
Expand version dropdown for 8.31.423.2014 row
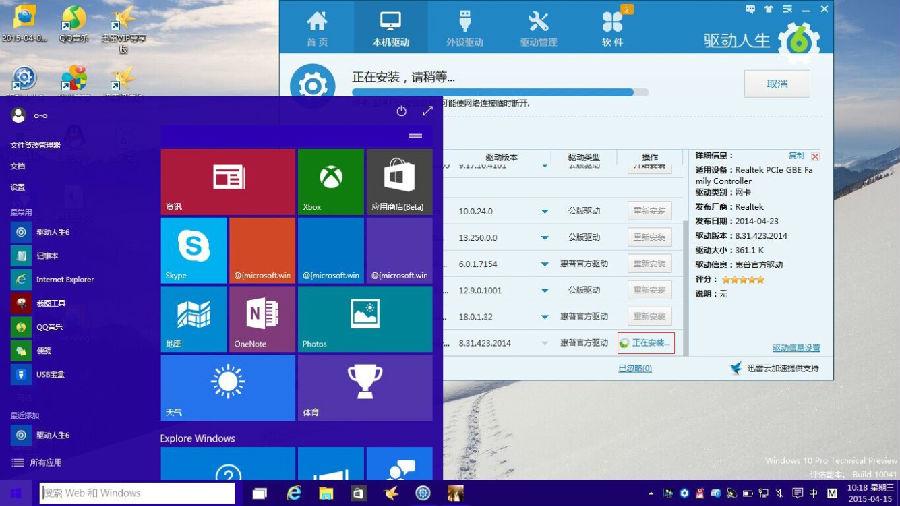coord(544,343)
